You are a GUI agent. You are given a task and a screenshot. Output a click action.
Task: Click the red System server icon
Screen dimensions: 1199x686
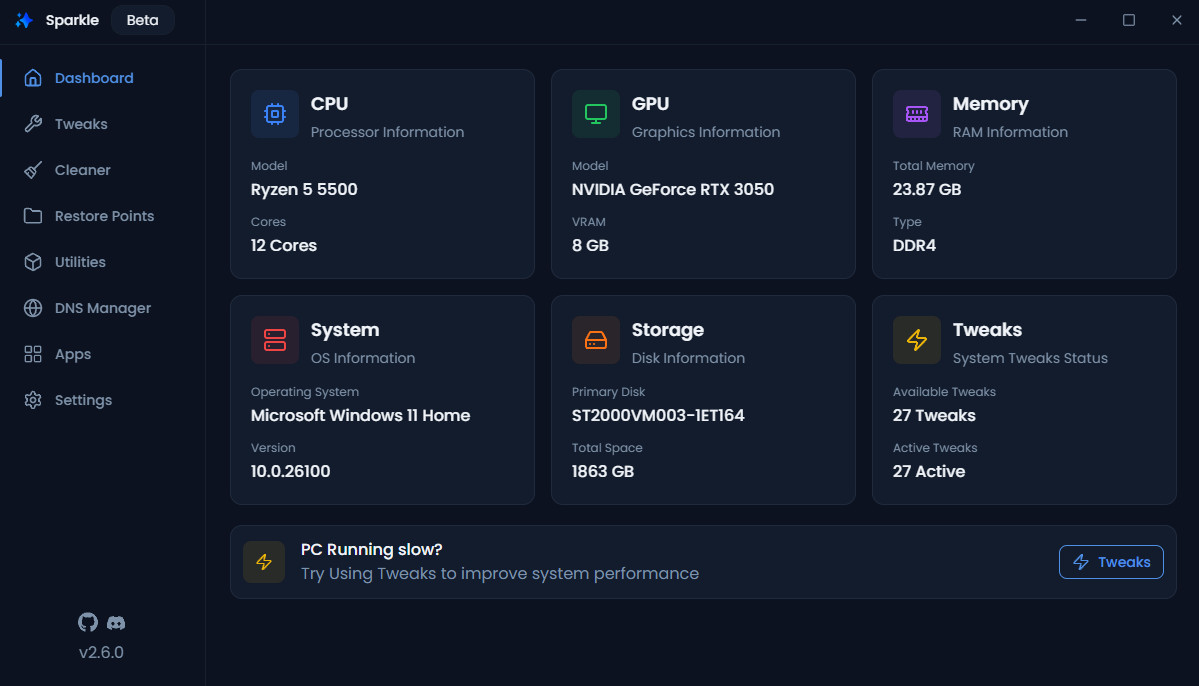pyautogui.click(x=275, y=340)
